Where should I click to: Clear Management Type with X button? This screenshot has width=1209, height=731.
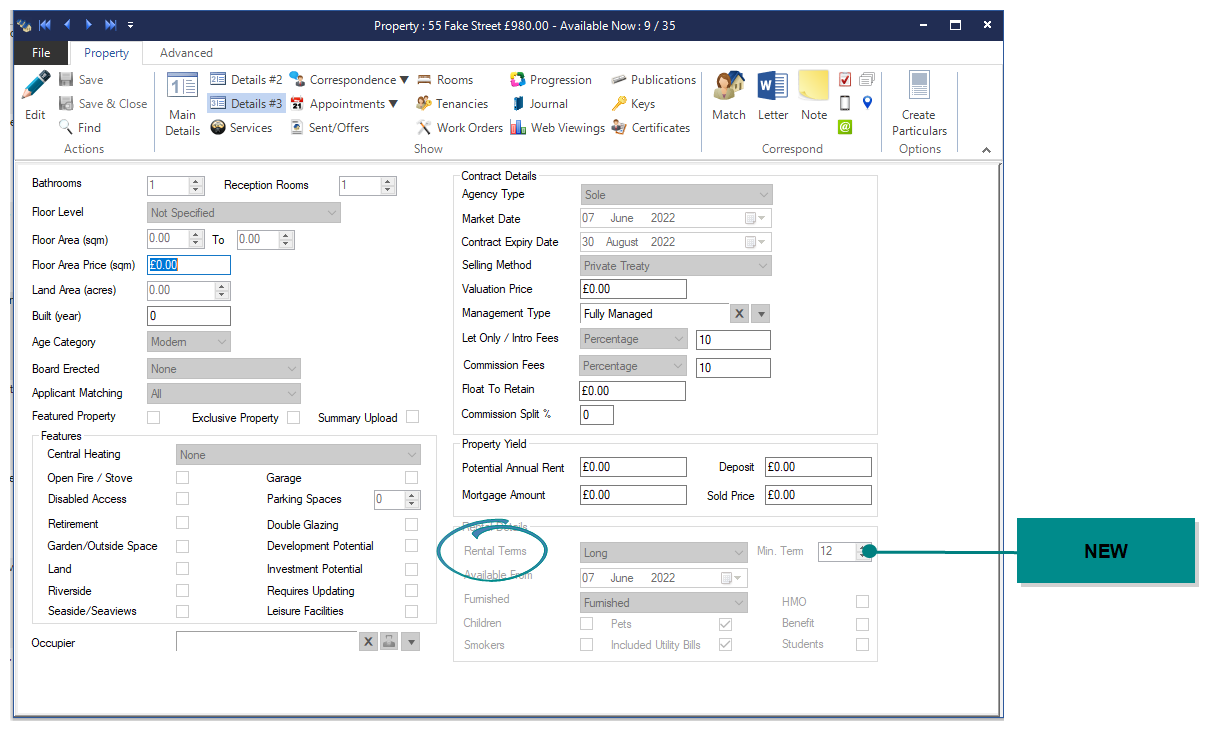[x=739, y=314]
